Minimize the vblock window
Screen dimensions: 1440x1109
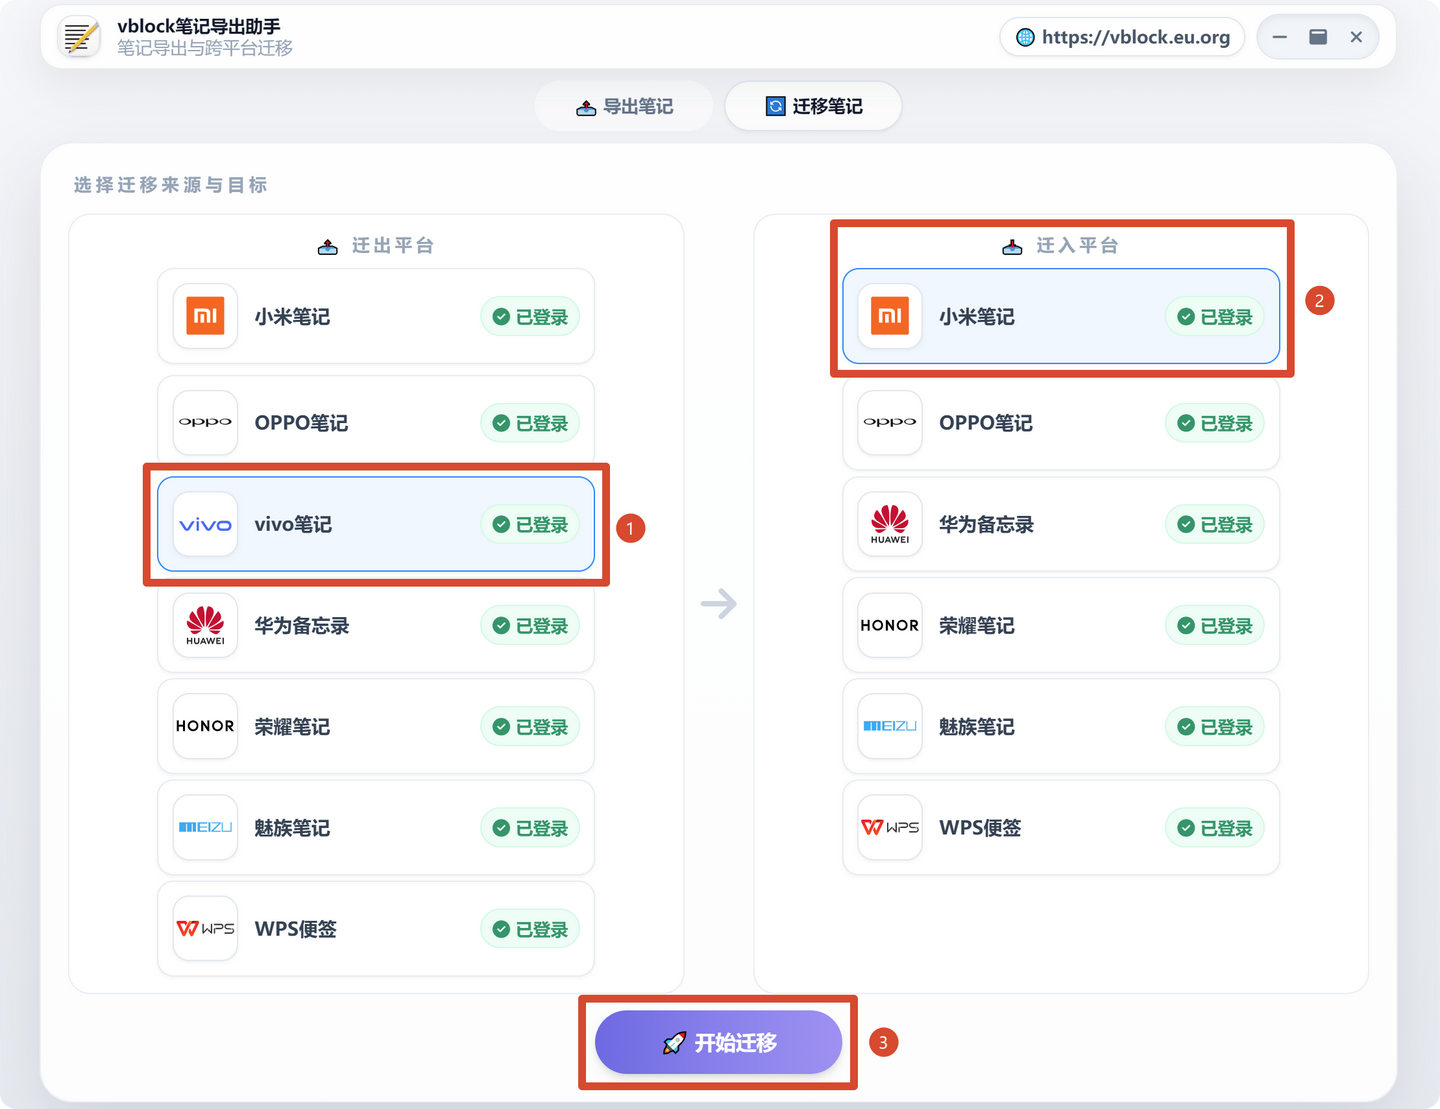[x=1280, y=37]
